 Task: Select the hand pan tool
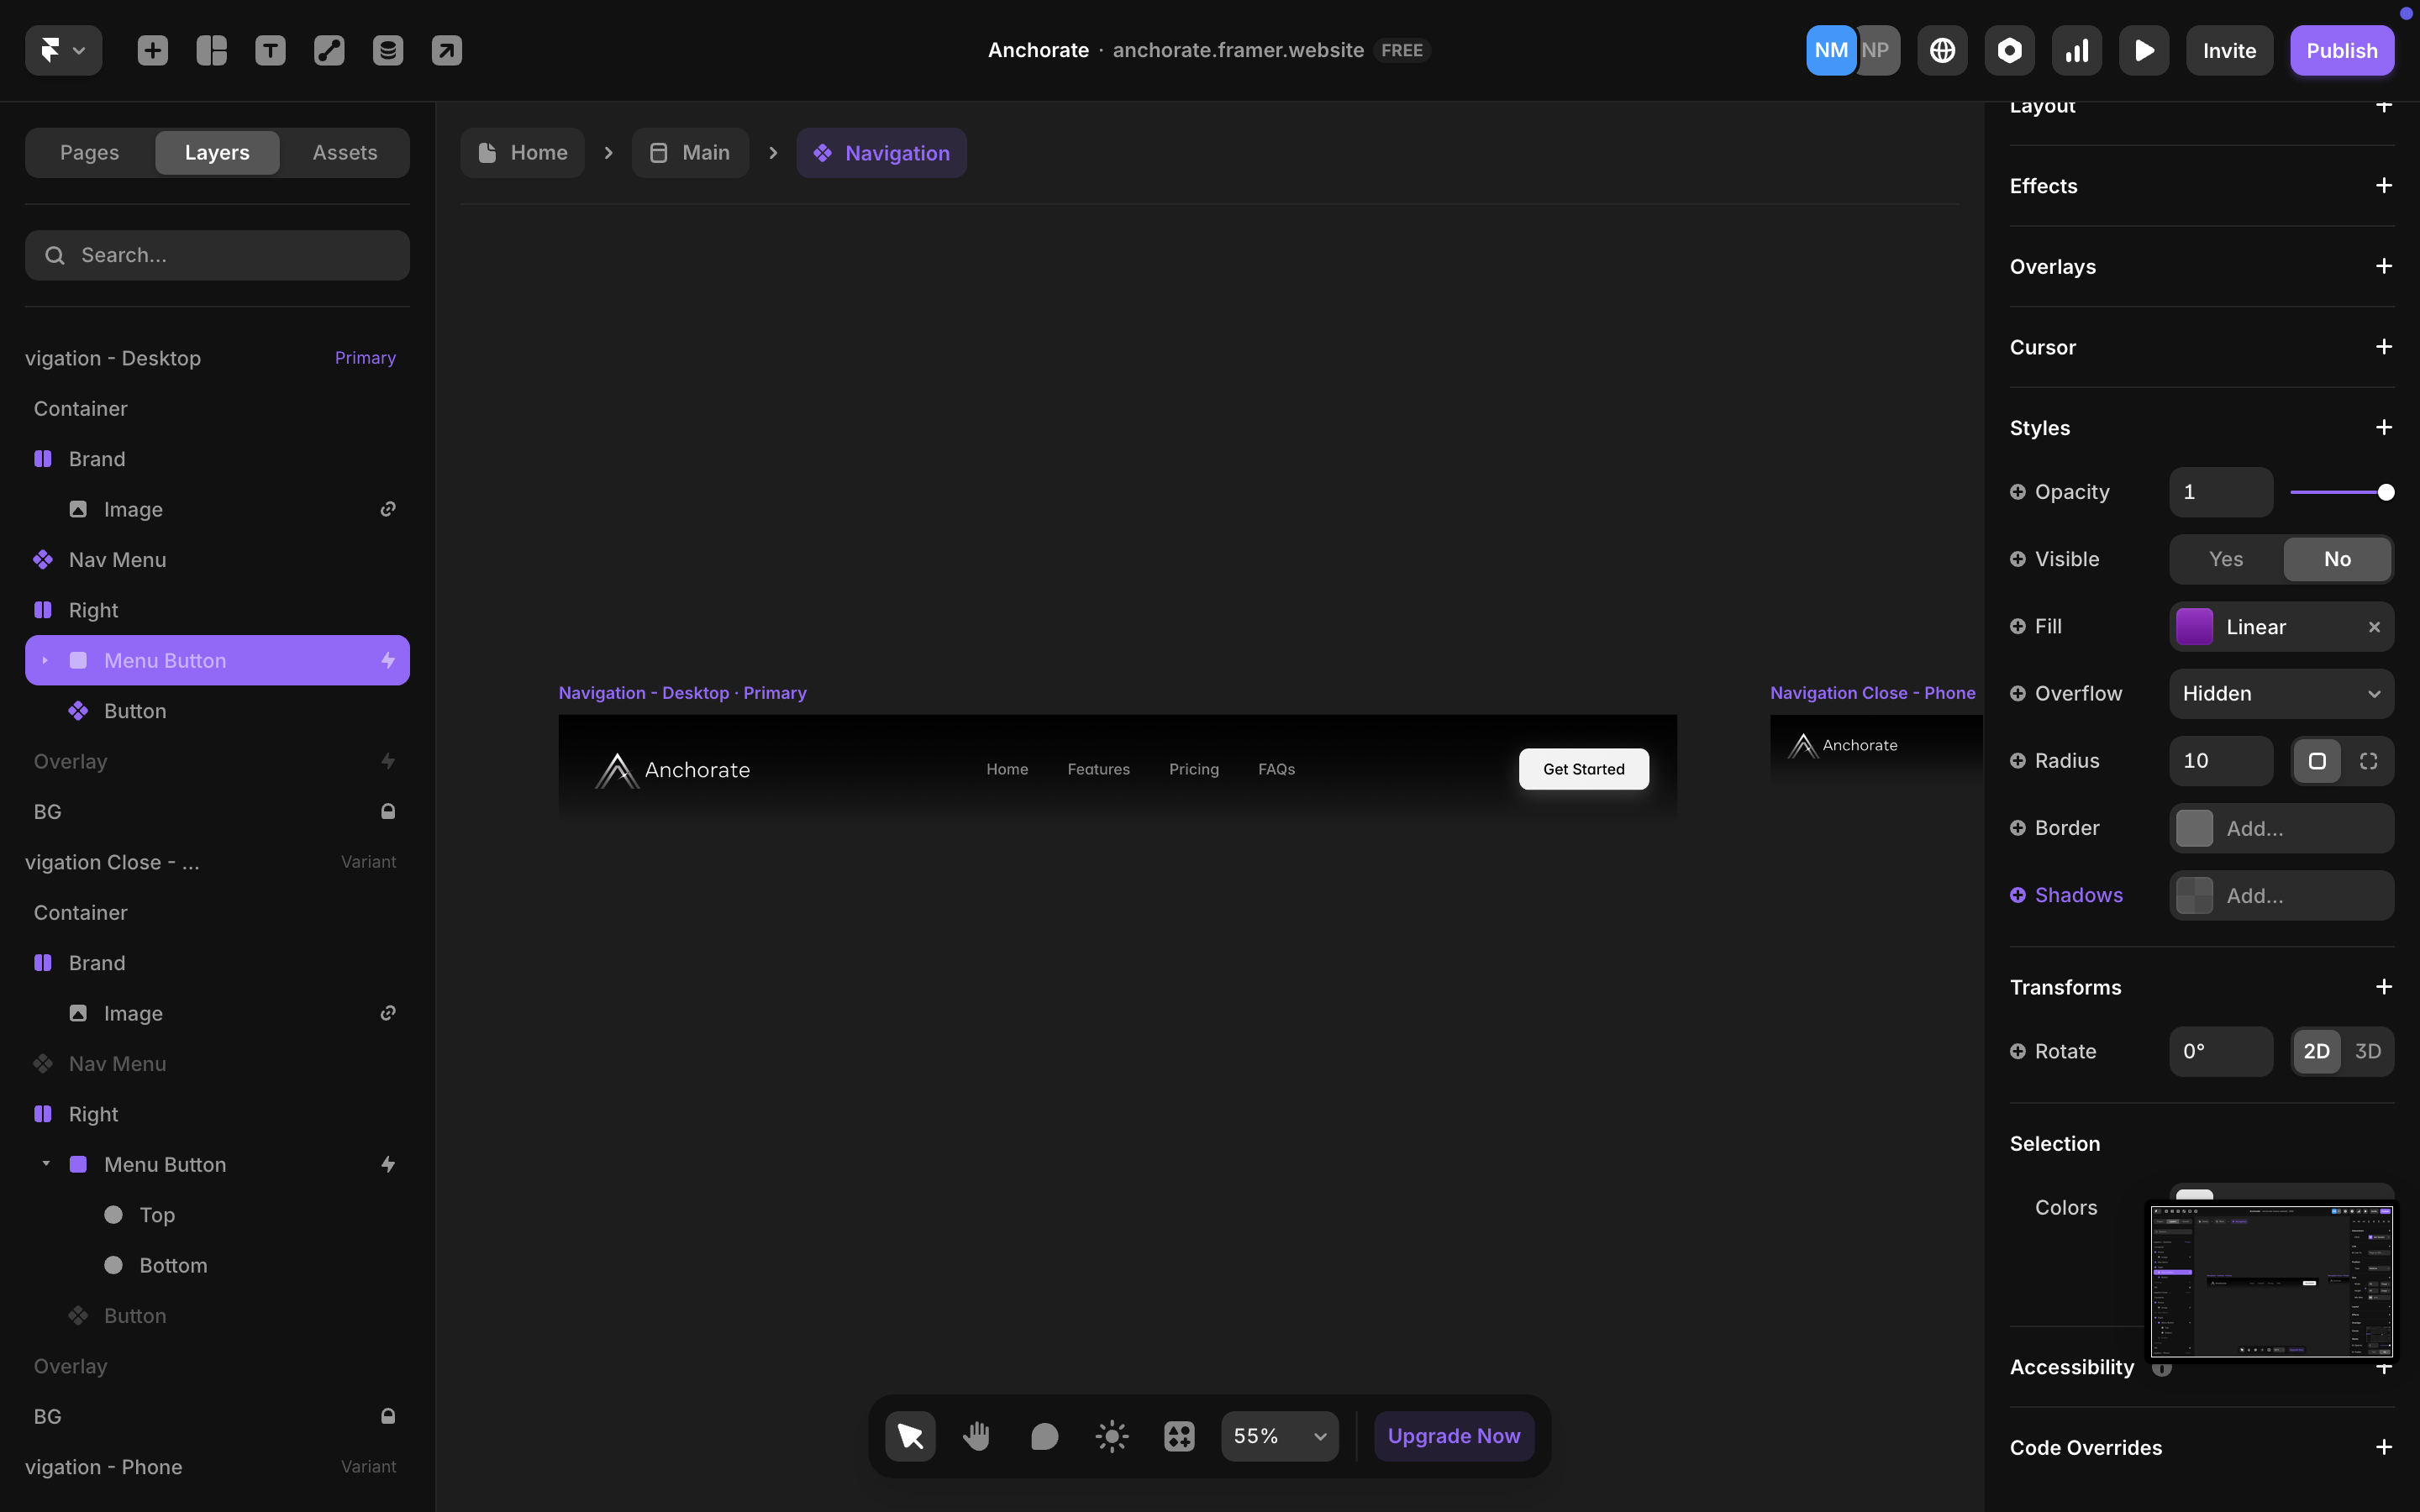point(976,1436)
